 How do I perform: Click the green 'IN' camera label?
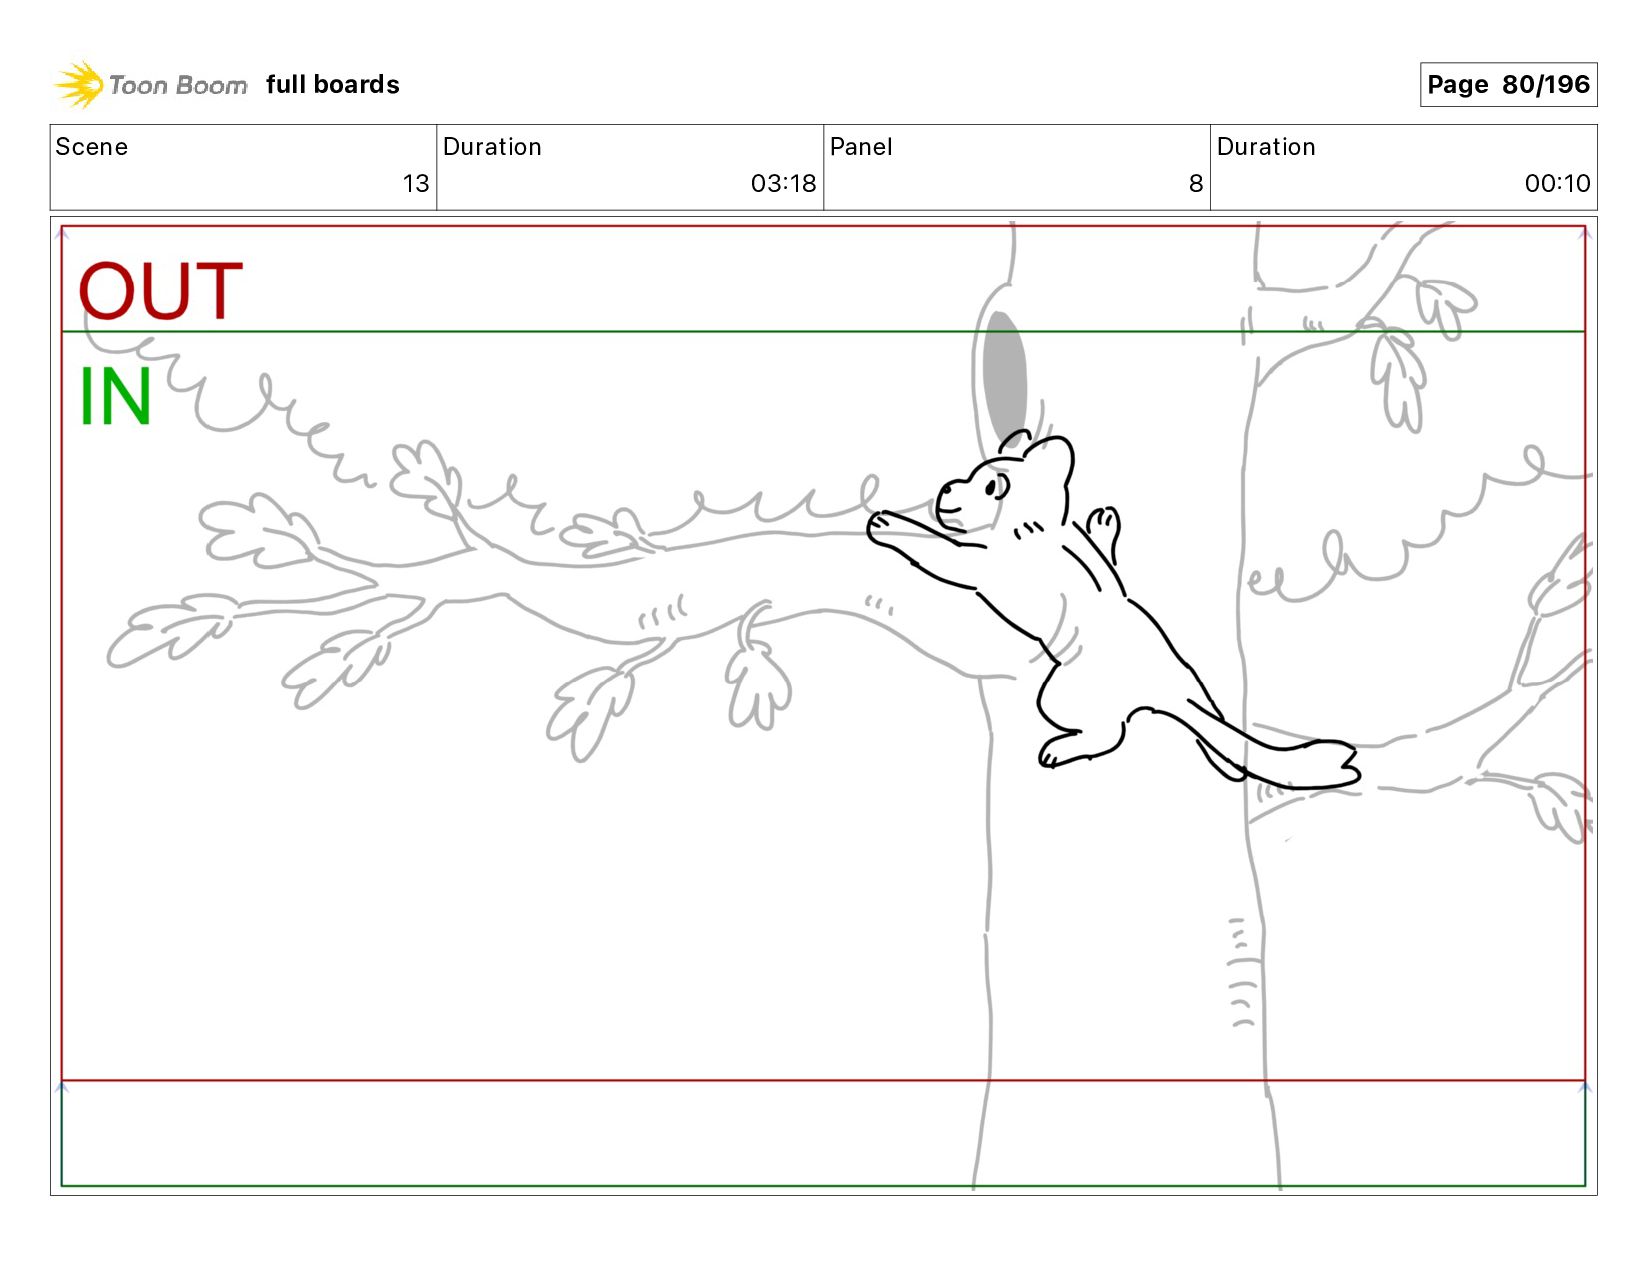pos(115,397)
